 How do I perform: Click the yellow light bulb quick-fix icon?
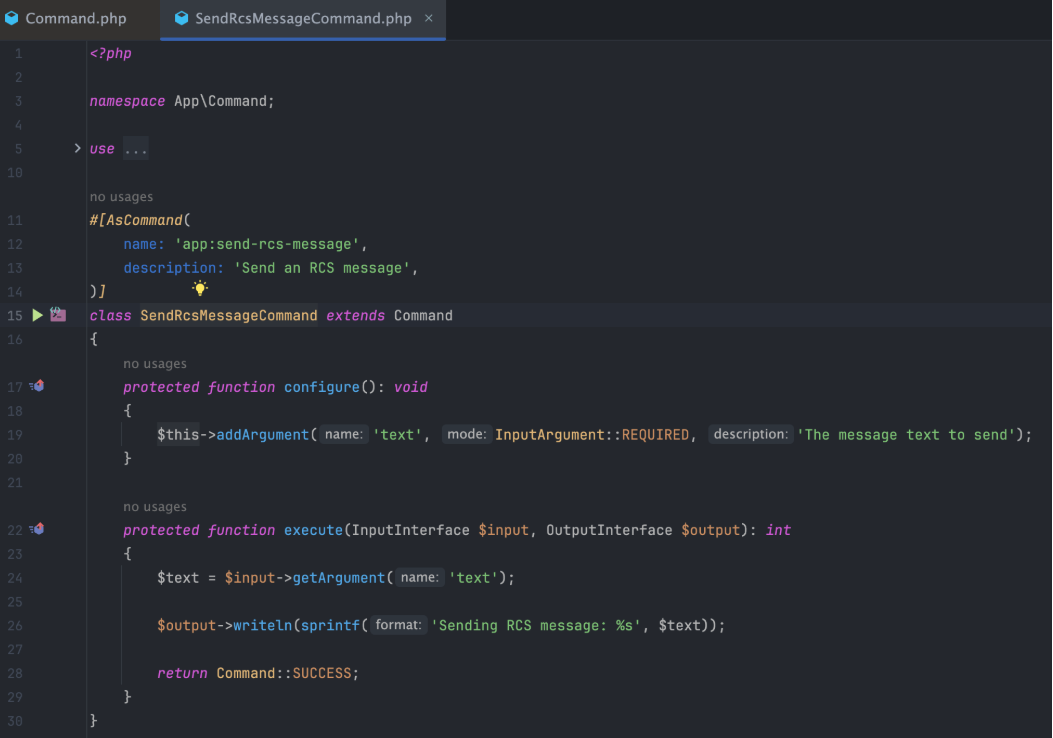point(199,288)
